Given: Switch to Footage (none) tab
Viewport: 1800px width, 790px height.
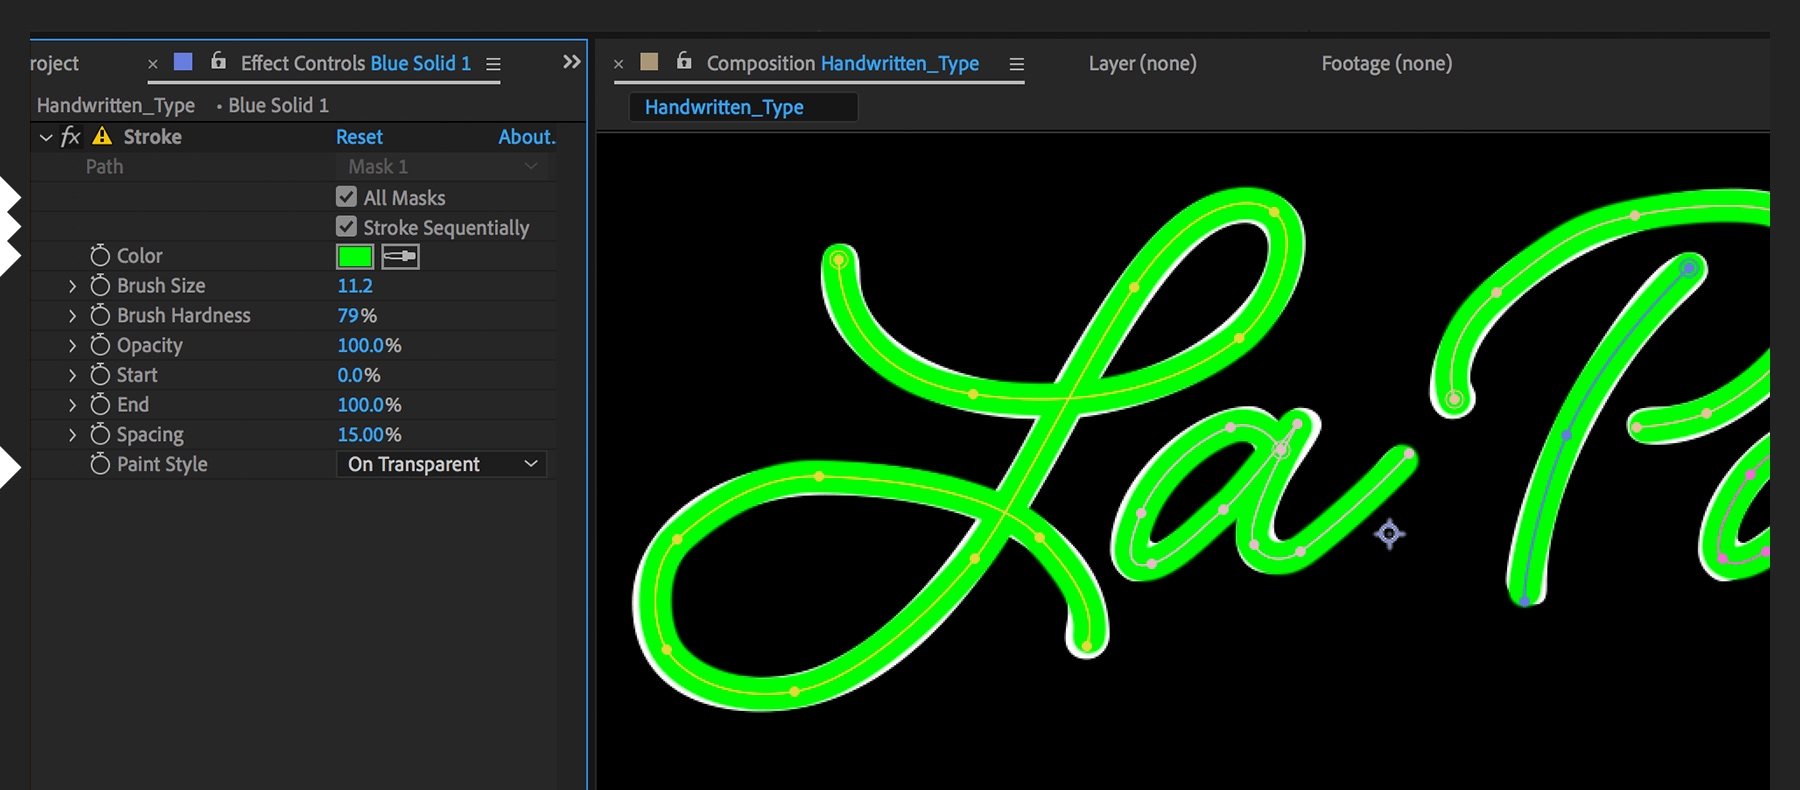Looking at the screenshot, I should point(1386,63).
